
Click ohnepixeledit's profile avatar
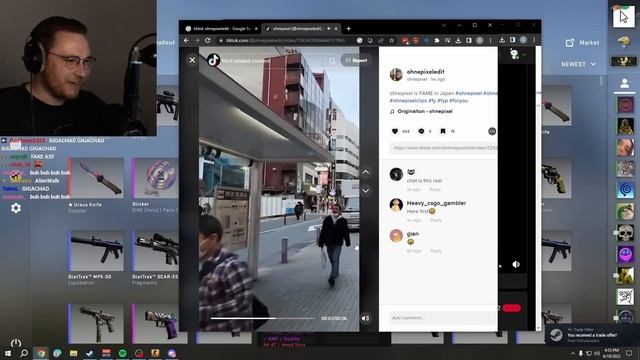(x=396, y=75)
